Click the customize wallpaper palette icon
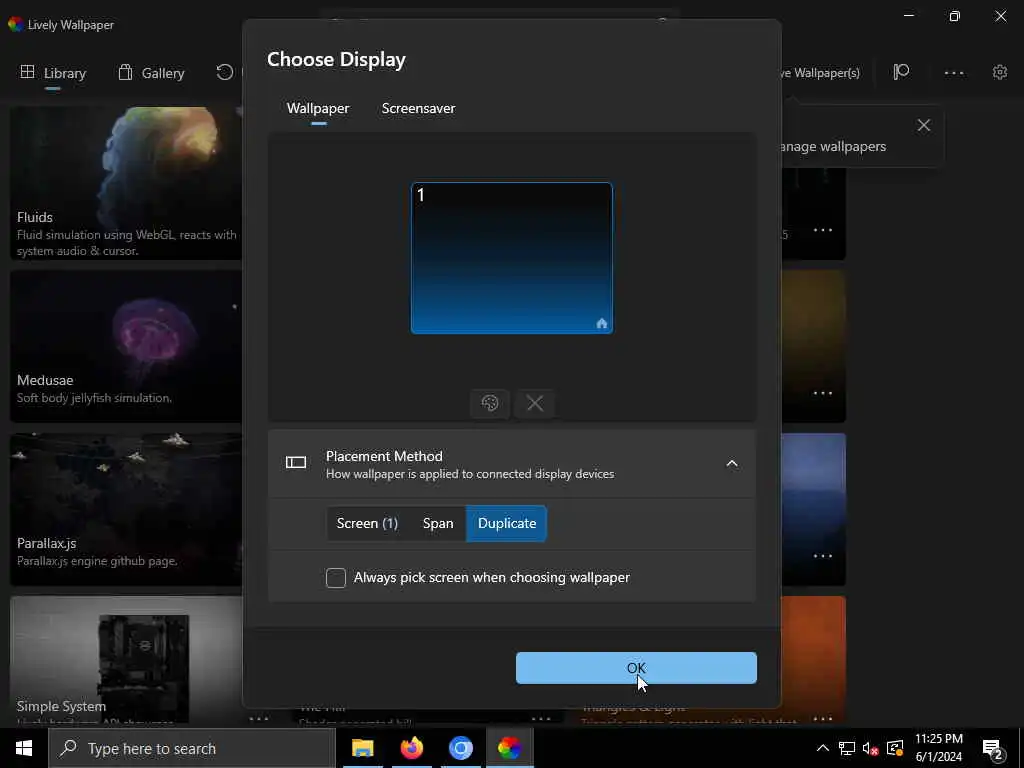This screenshot has width=1024, height=768. click(x=489, y=403)
